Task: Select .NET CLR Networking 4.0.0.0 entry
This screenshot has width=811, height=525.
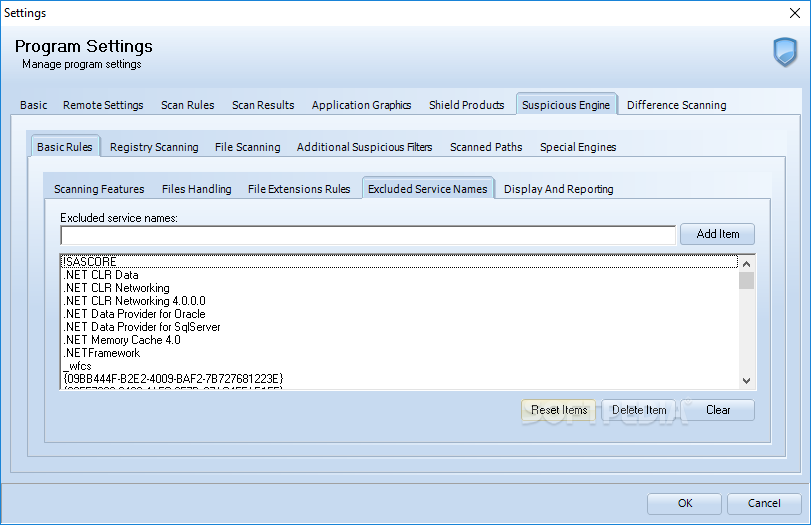Action: click(x=400, y=301)
